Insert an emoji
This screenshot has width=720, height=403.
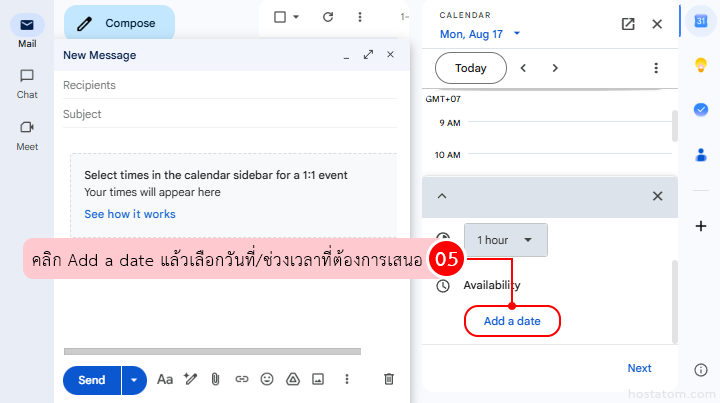coord(267,379)
